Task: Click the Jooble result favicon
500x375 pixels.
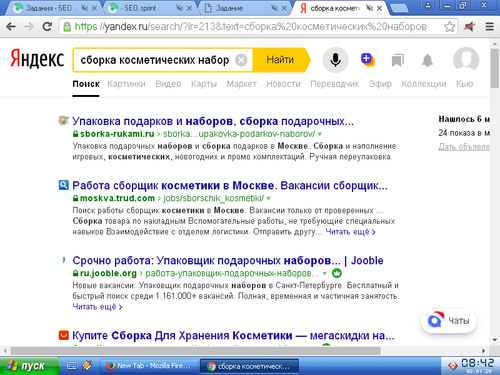Action: point(63,260)
